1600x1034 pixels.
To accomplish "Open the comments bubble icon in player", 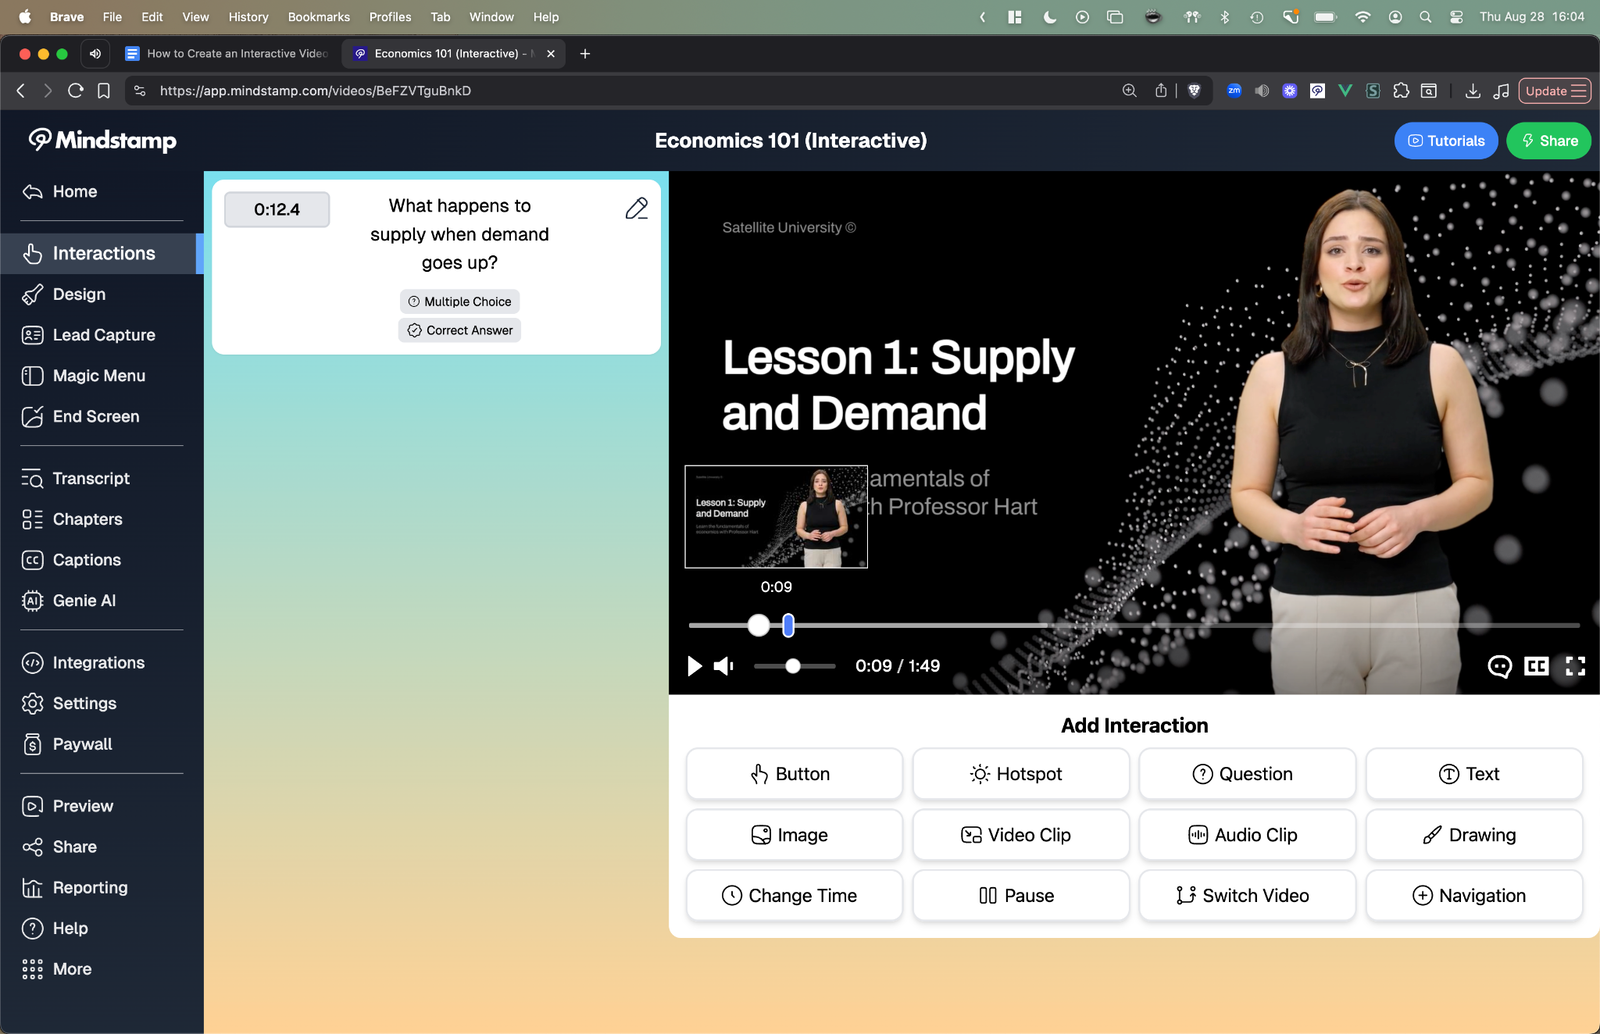I will point(1499,666).
